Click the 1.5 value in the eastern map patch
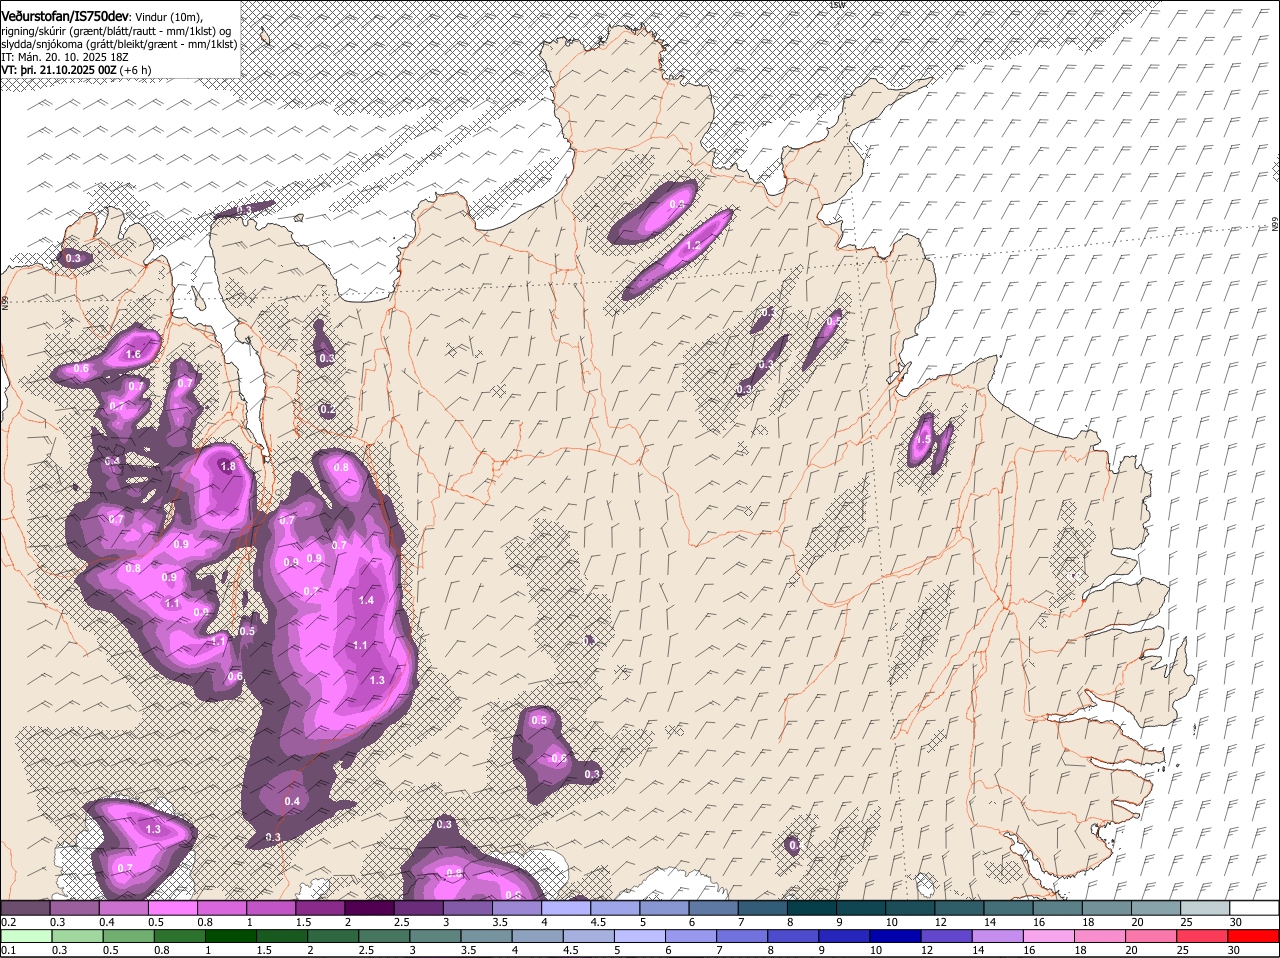Screen dimensions: 1280x958 point(924,439)
